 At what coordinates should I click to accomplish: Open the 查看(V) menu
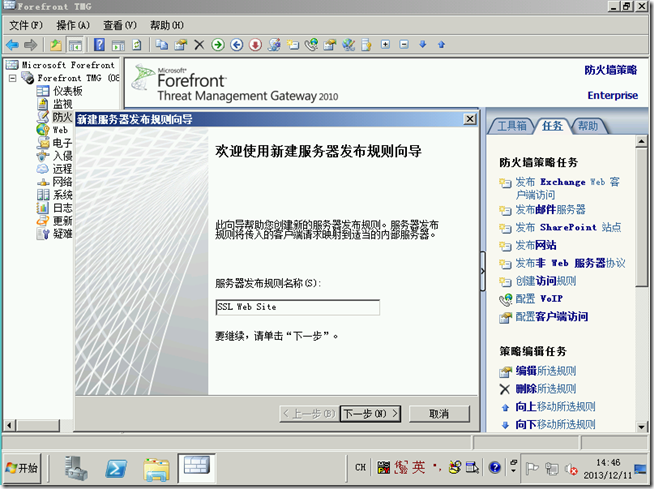120,25
